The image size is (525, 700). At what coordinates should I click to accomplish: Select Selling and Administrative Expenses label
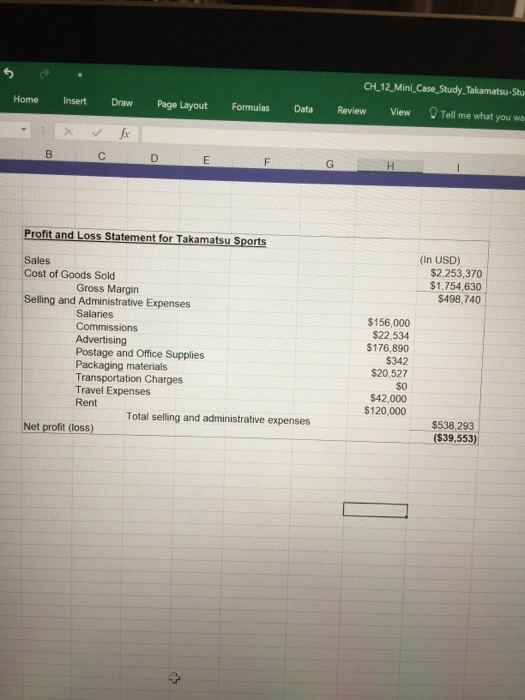(107, 301)
